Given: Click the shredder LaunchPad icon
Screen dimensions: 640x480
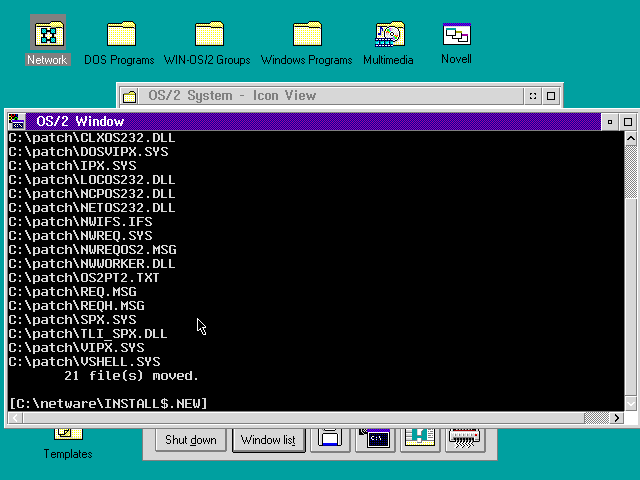Looking at the screenshot, I should point(465,439).
